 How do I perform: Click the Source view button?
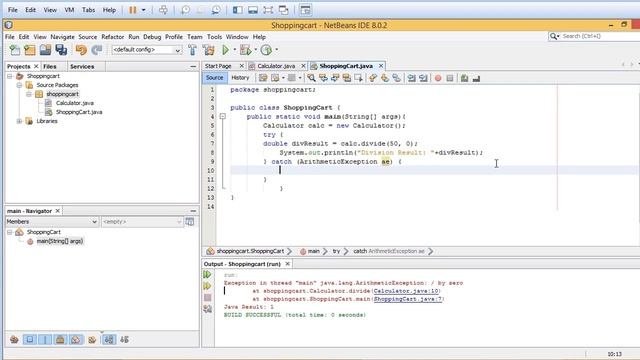tap(214, 78)
